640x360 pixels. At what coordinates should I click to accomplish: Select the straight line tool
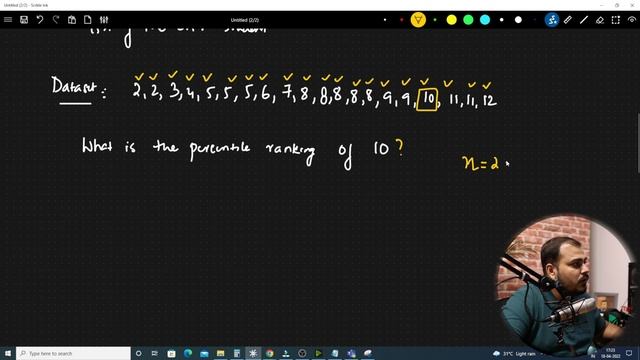(584, 20)
